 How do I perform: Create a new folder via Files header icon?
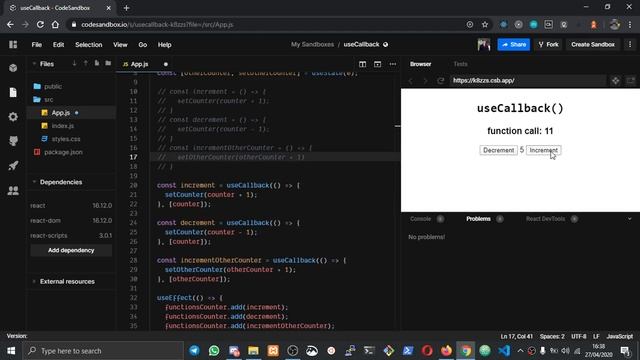[108, 63]
